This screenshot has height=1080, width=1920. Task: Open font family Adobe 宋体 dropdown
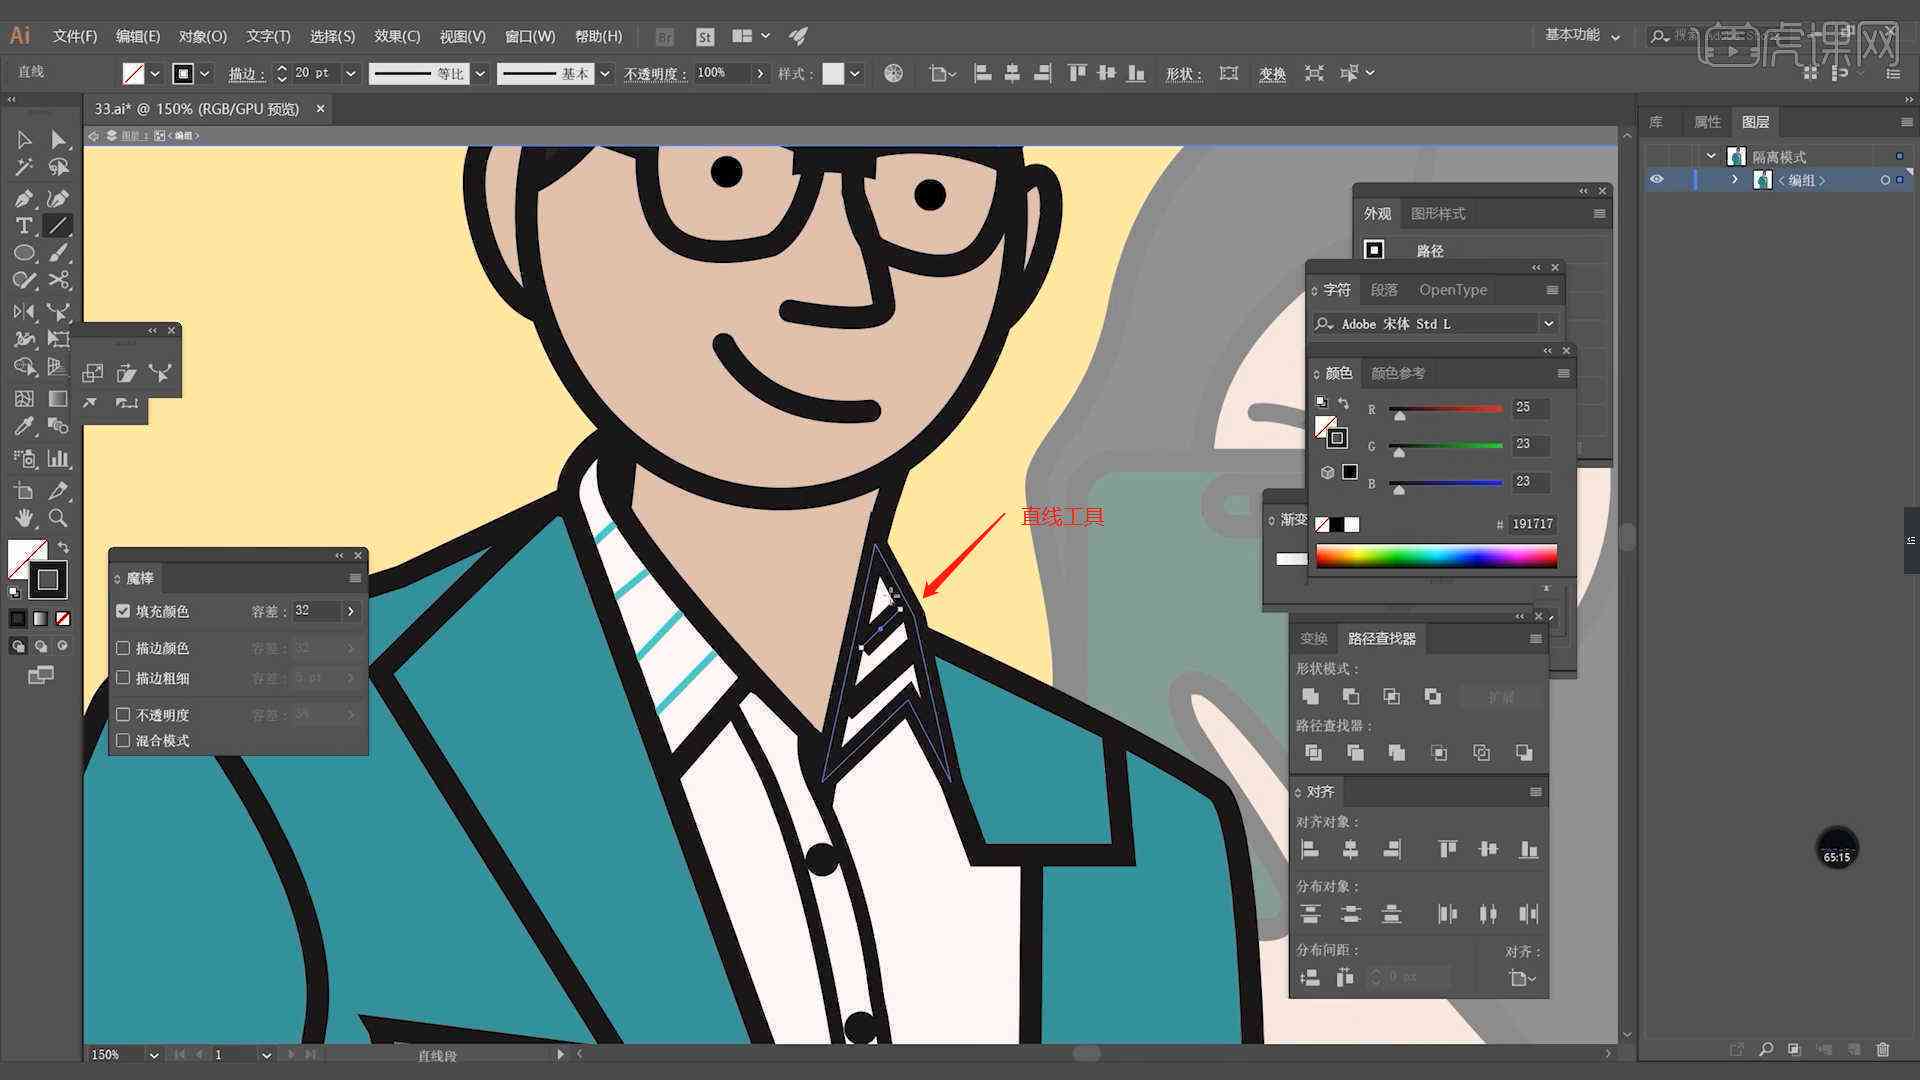click(x=1549, y=324)
